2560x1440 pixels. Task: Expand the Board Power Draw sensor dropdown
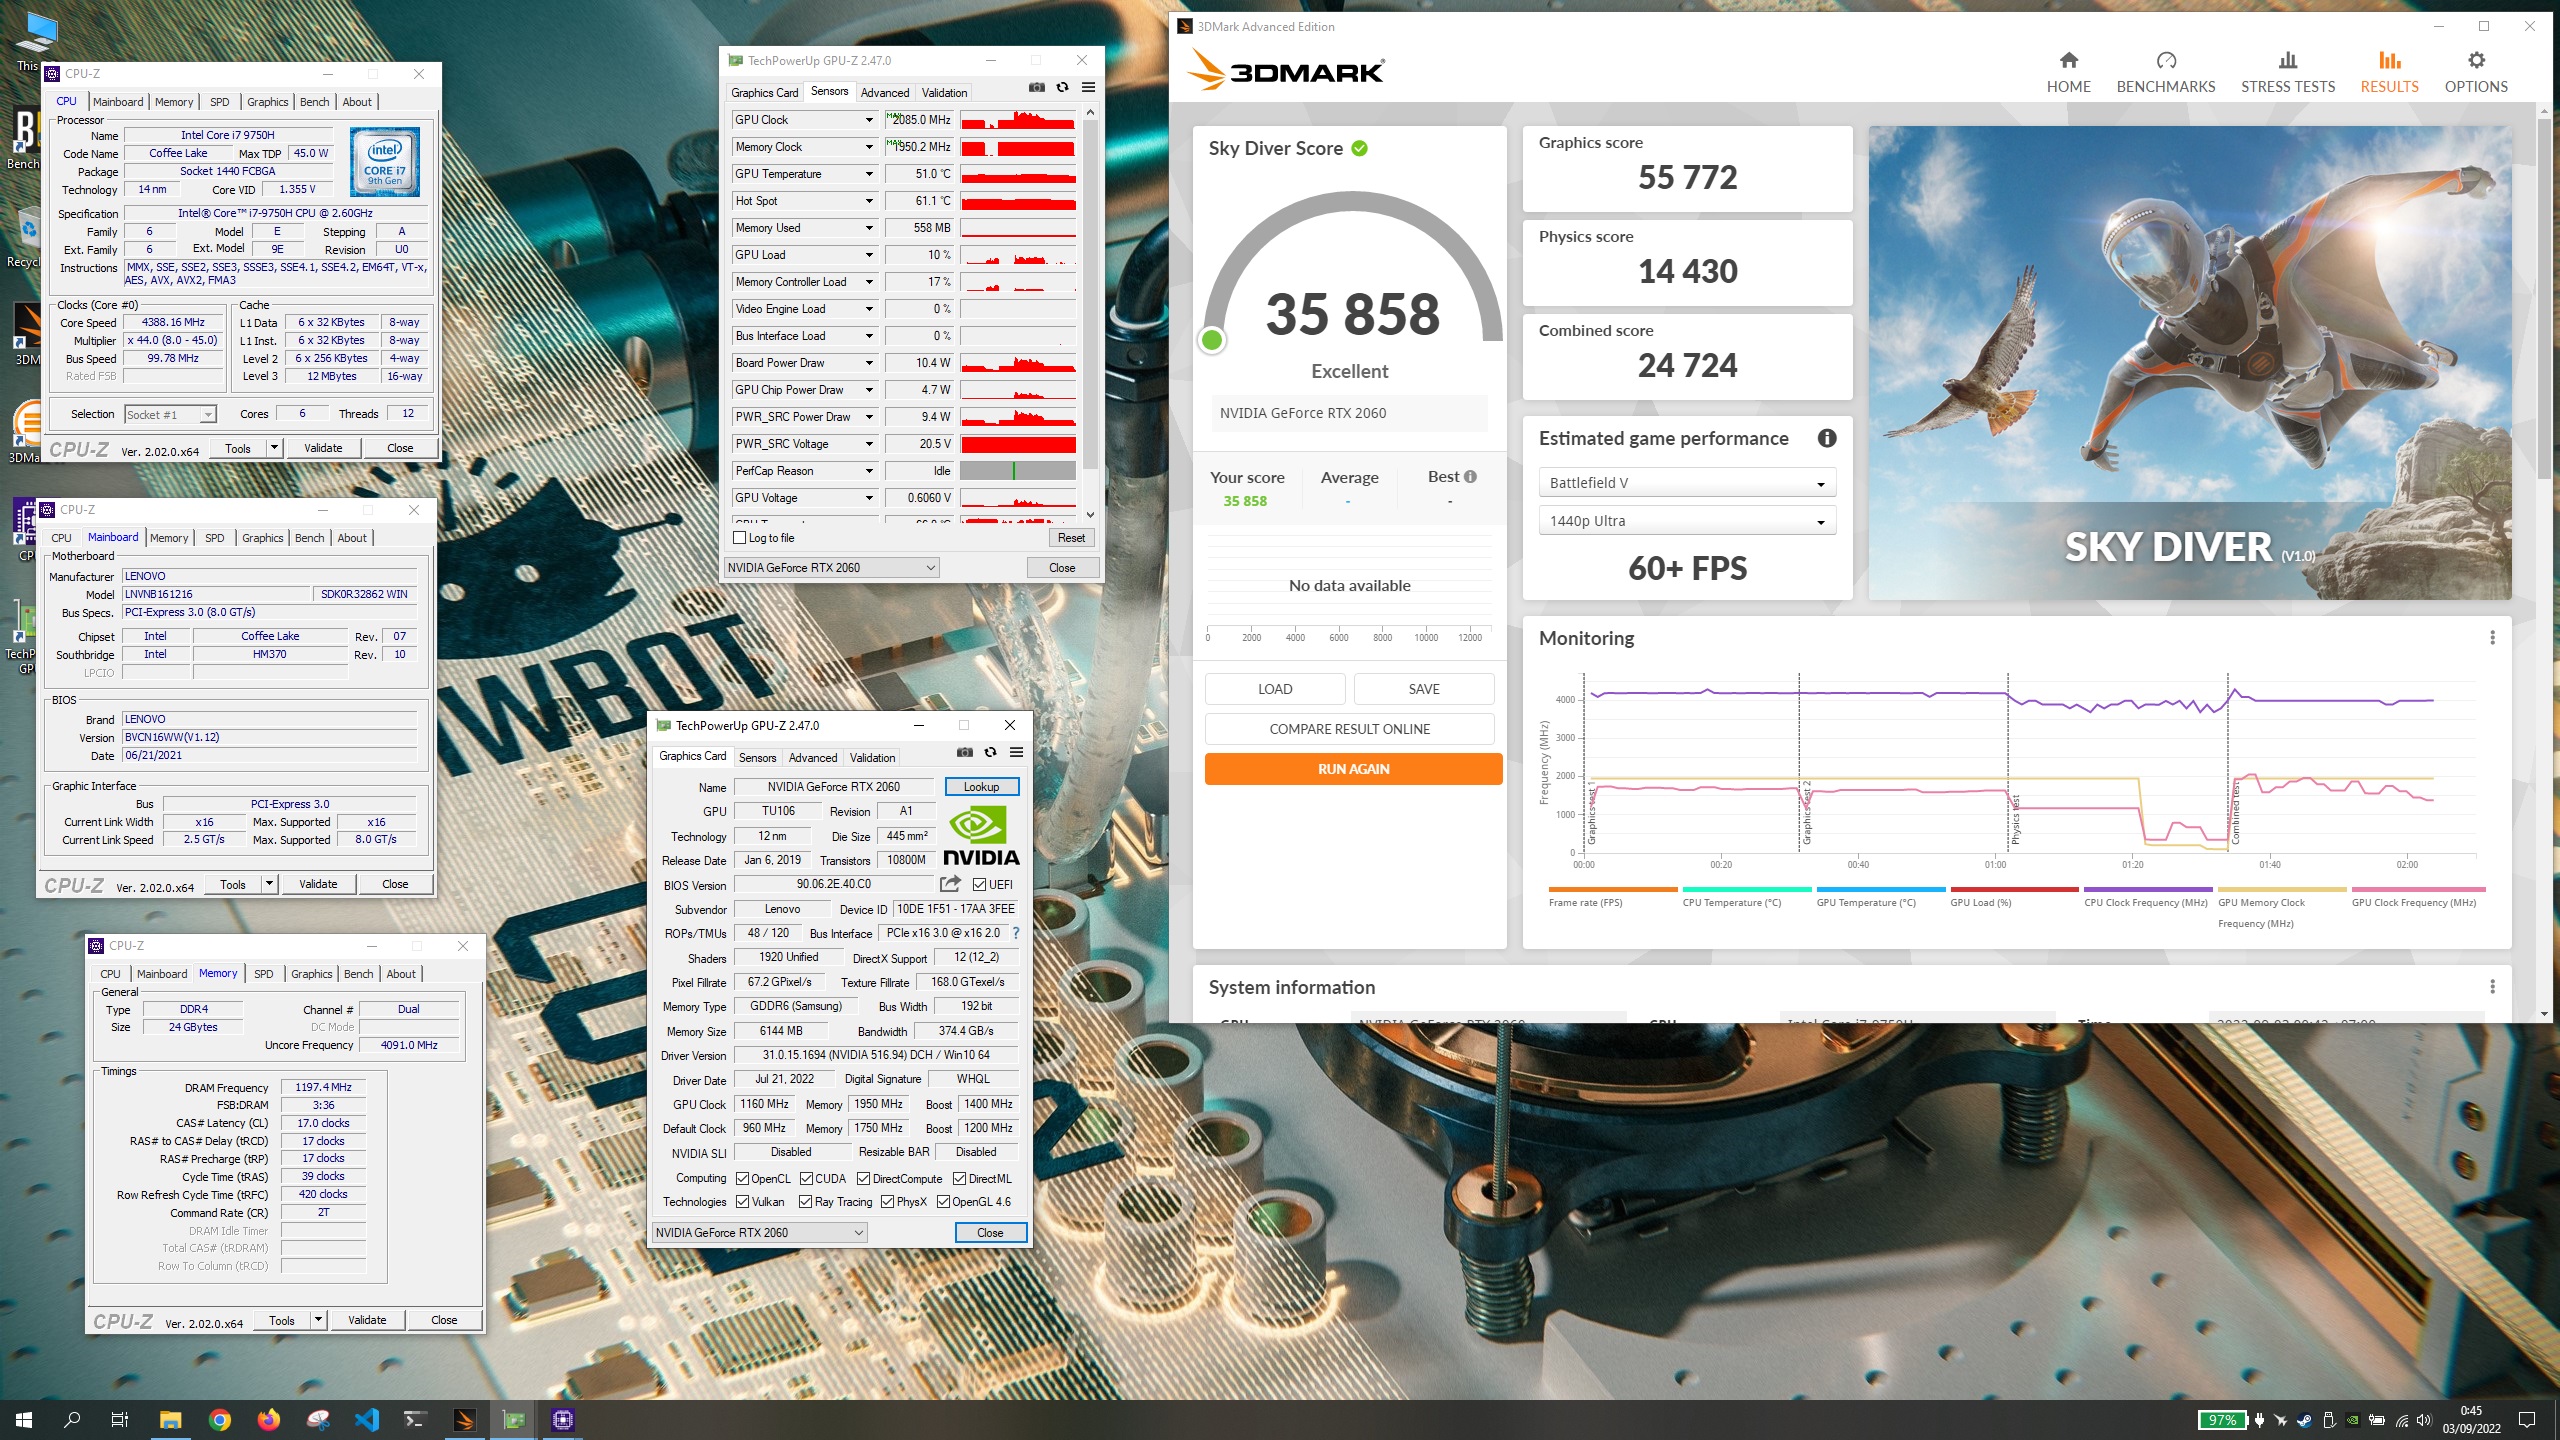[x=869, y=363]
